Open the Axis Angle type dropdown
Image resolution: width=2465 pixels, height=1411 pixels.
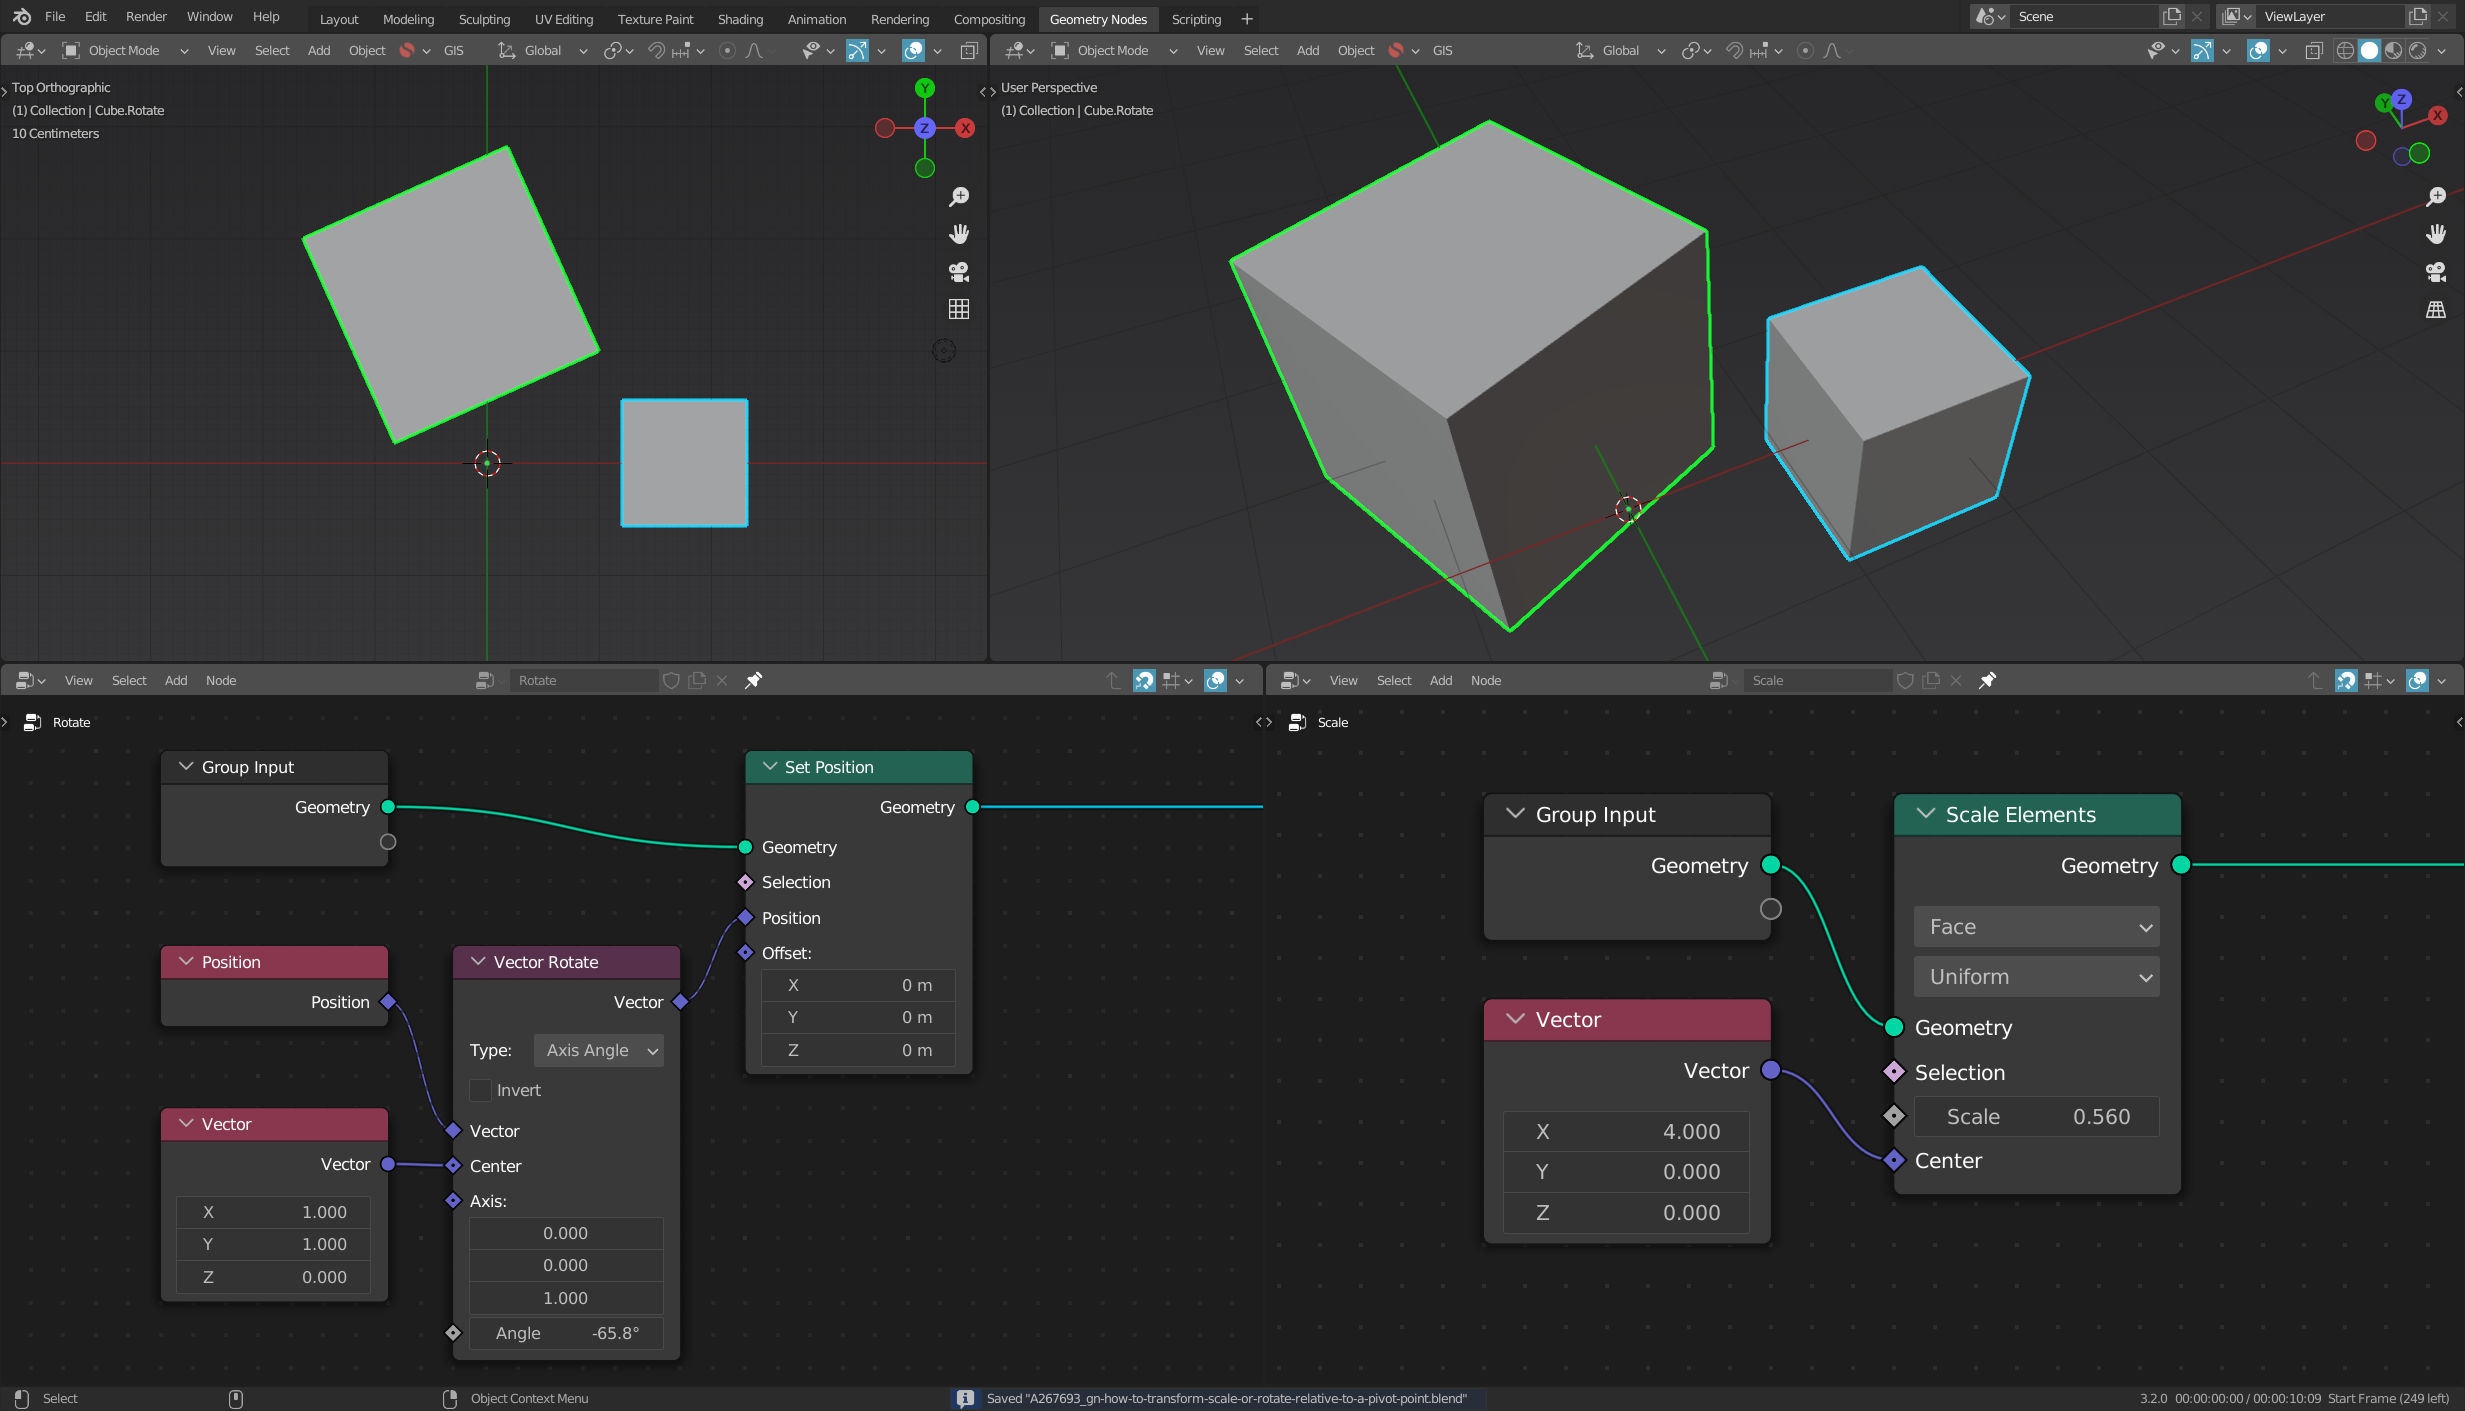599,1050
